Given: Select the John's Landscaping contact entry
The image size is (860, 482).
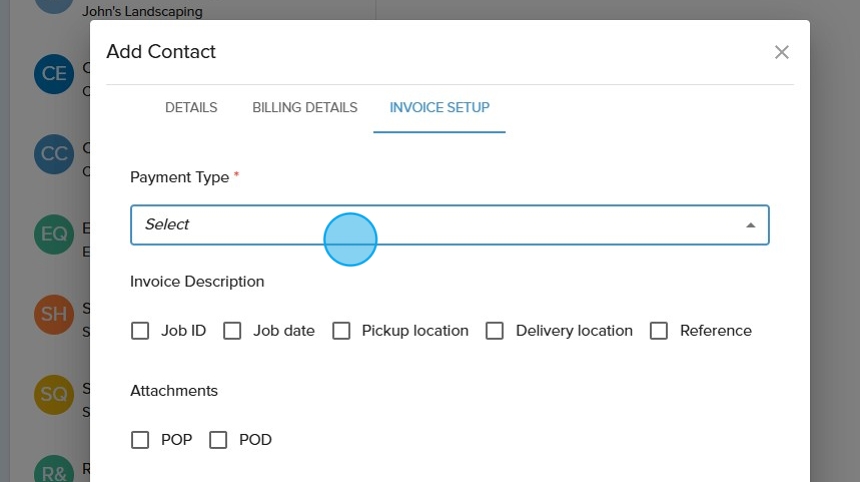Looking at the screenshot, I should 142,12.
